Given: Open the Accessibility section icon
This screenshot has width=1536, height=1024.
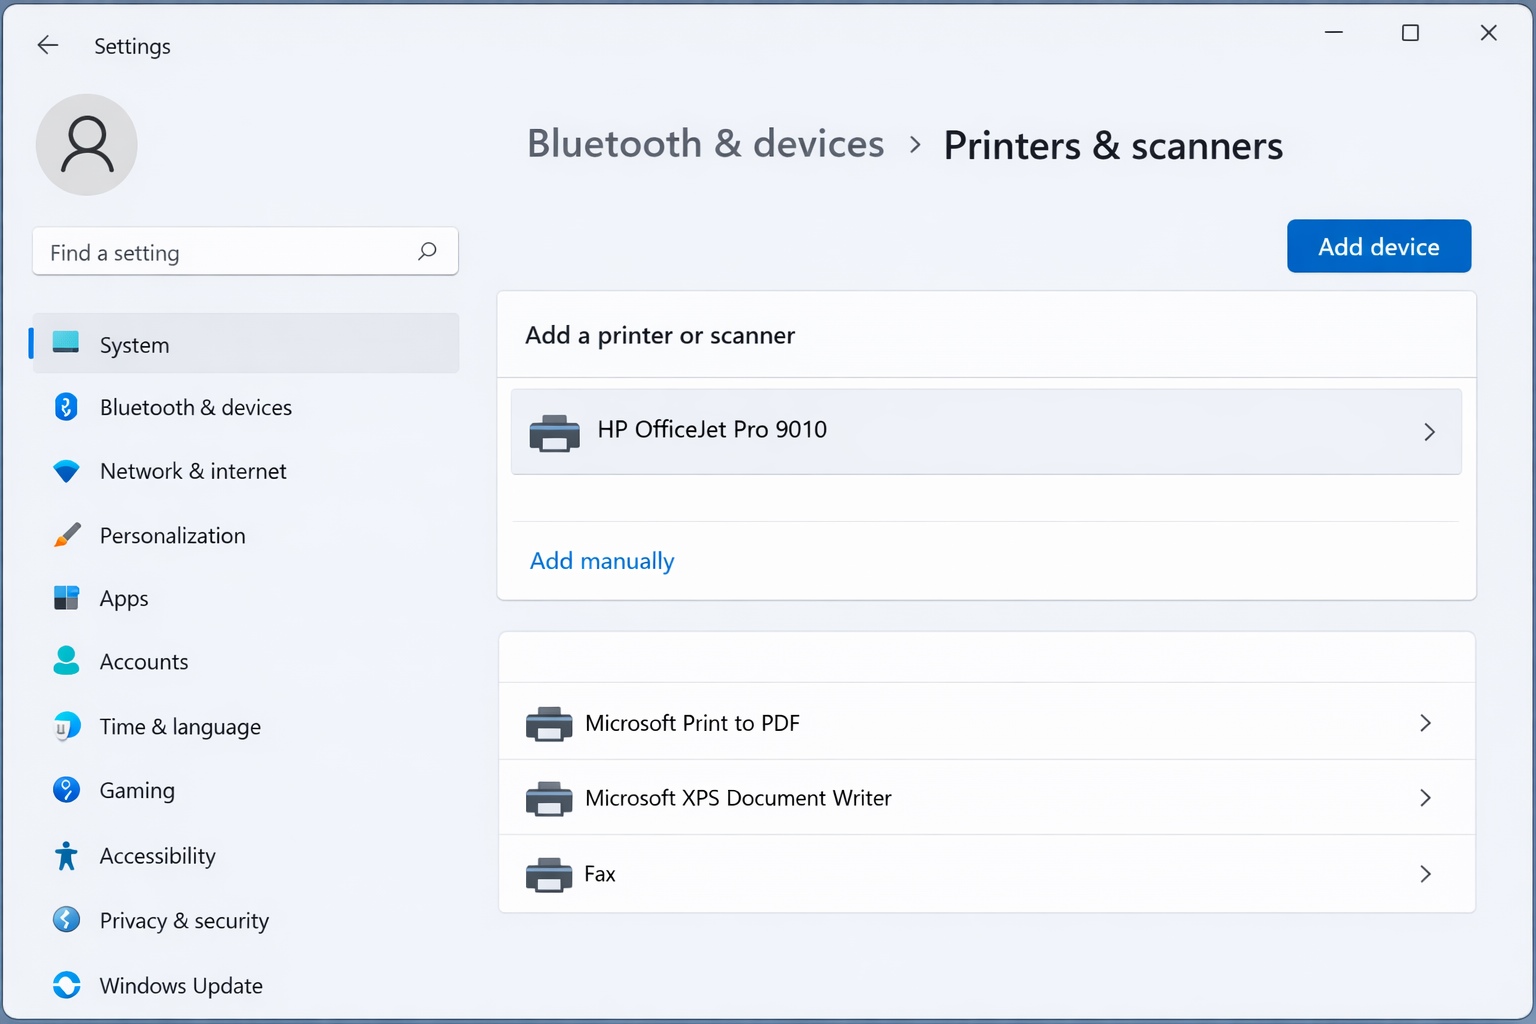Looking at the screenshot, I should 65,856.
